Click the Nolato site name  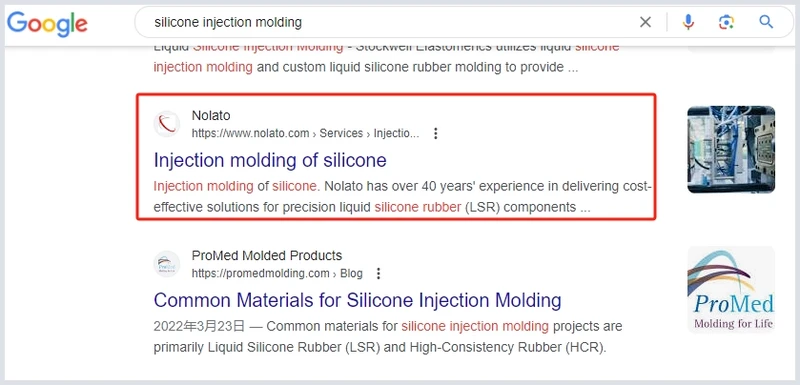point(211,116)
